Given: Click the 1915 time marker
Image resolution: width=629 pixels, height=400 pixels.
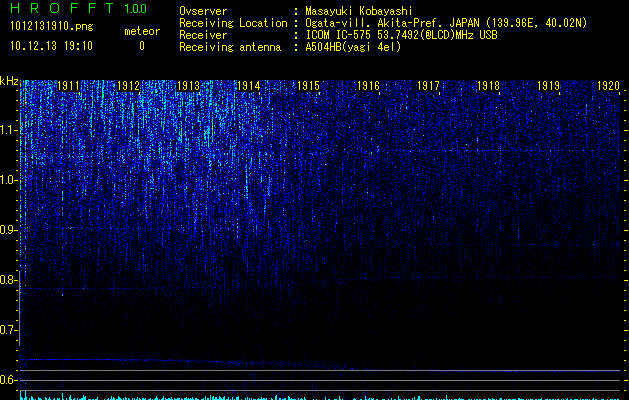Looking at the screenshot, I should (308, 86).
